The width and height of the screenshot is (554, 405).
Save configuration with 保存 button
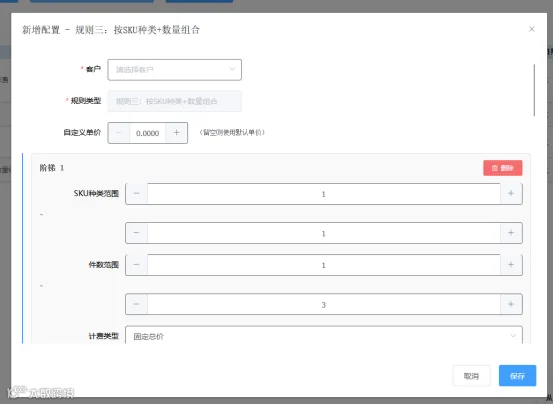tap(517, 376)
